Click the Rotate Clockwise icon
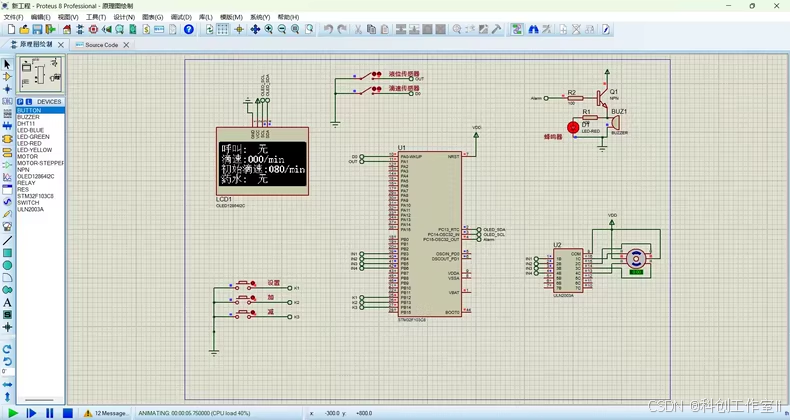The height and width of the screenshot is (420, 790). (7, 349)
